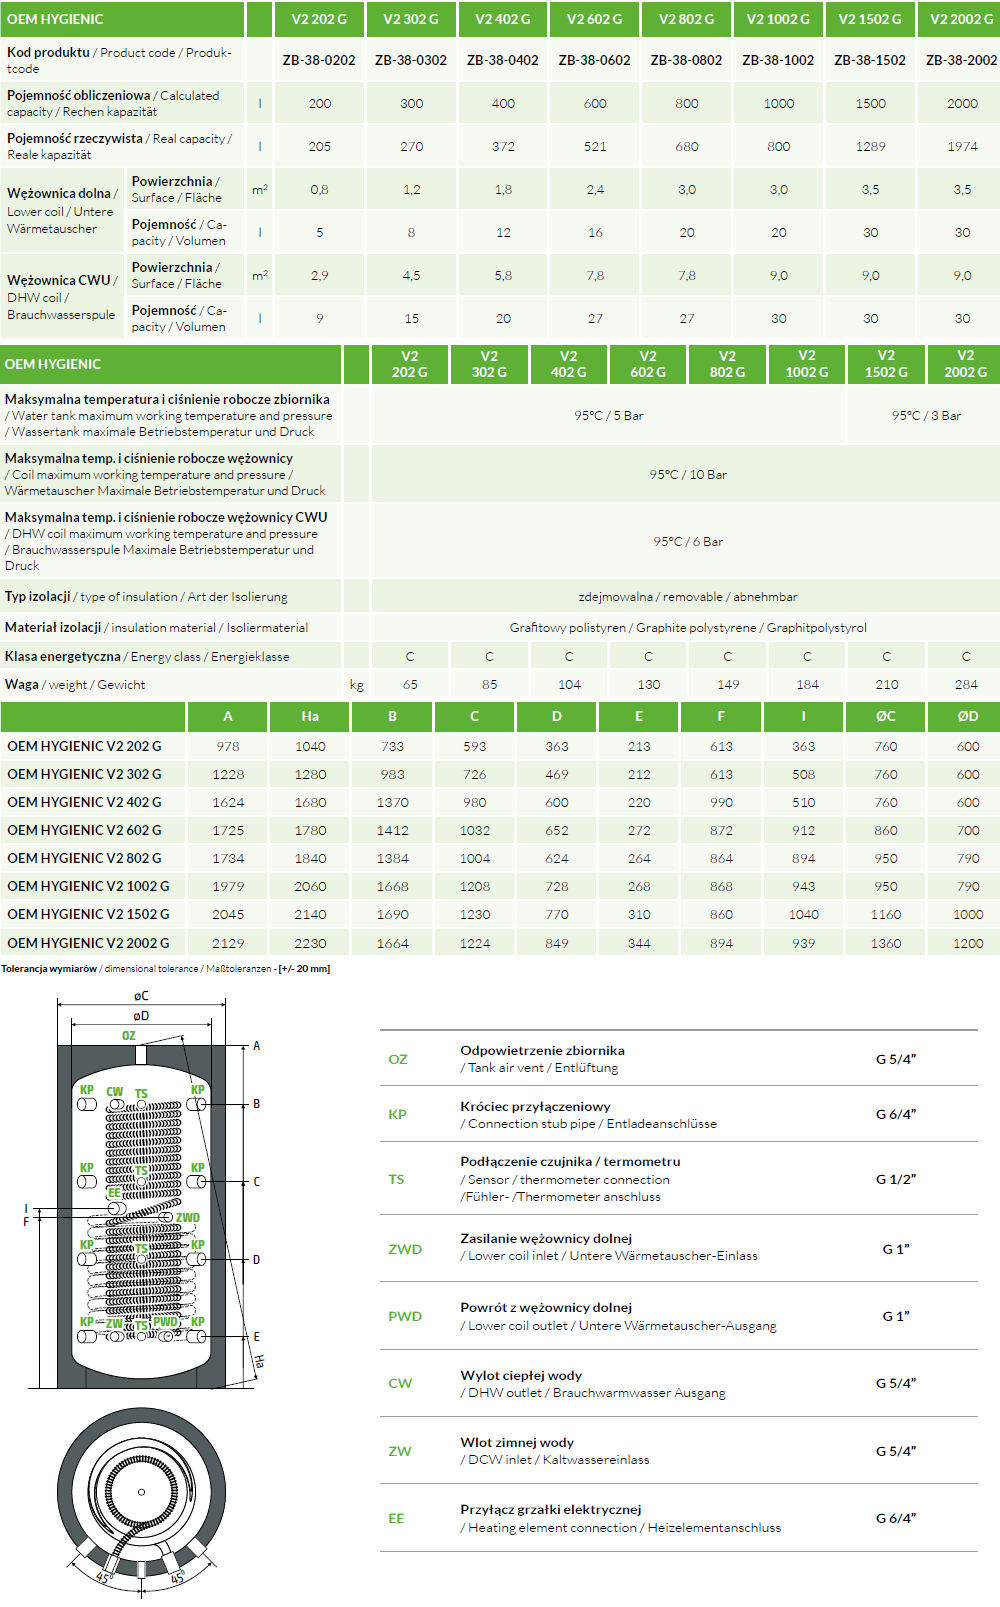Click the 'EE' code in the legend
This screenshot has height=1607, width=1000.
[396, 1518]
